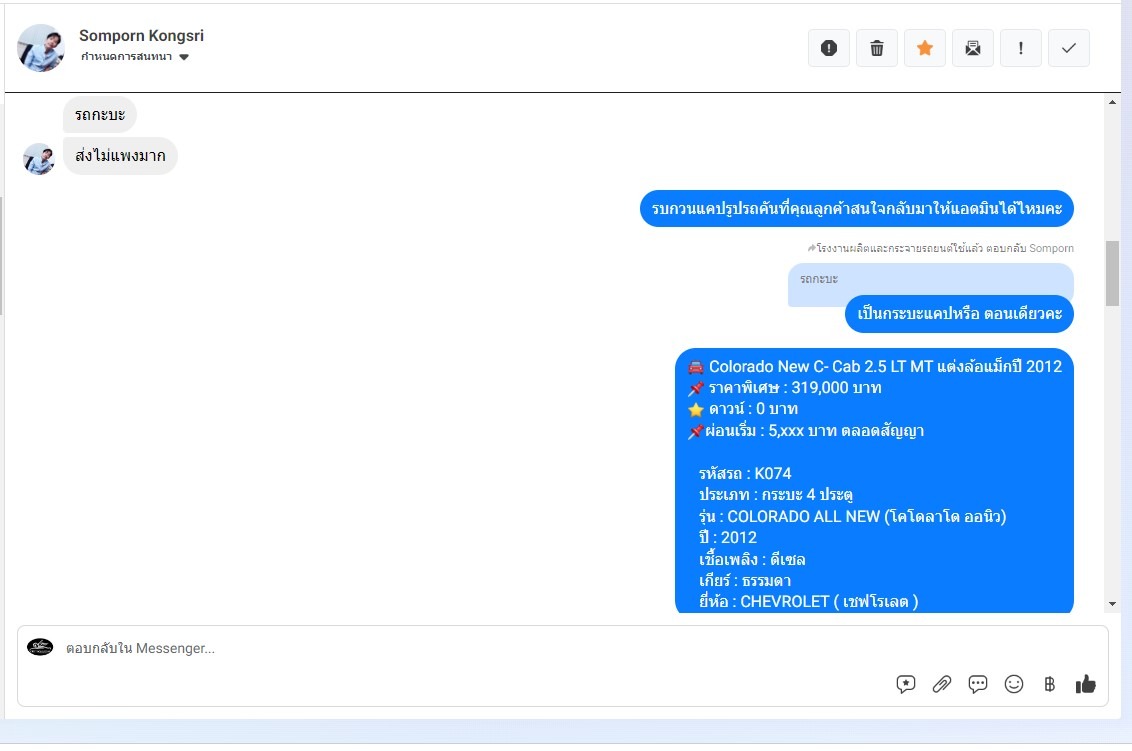1132x751 pixels.
Task: Click the chat scrollbar thumb
Action: pos(1112,274)
